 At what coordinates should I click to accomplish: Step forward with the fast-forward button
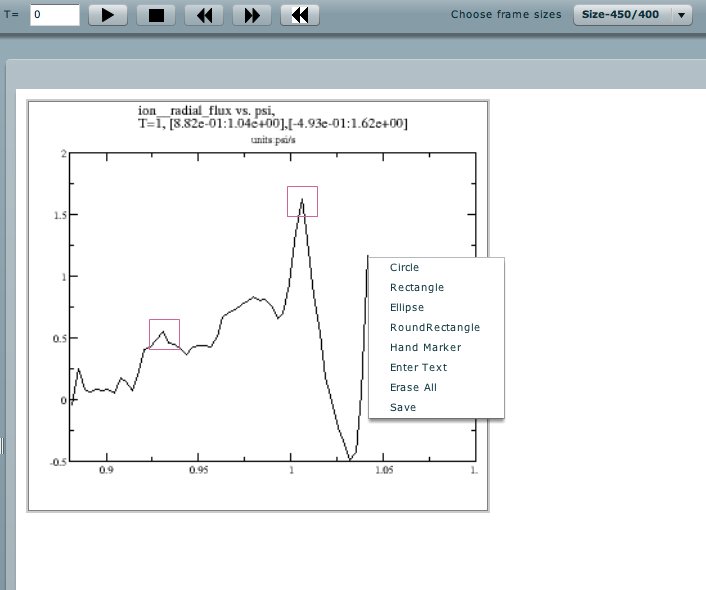tap(252, 15)
